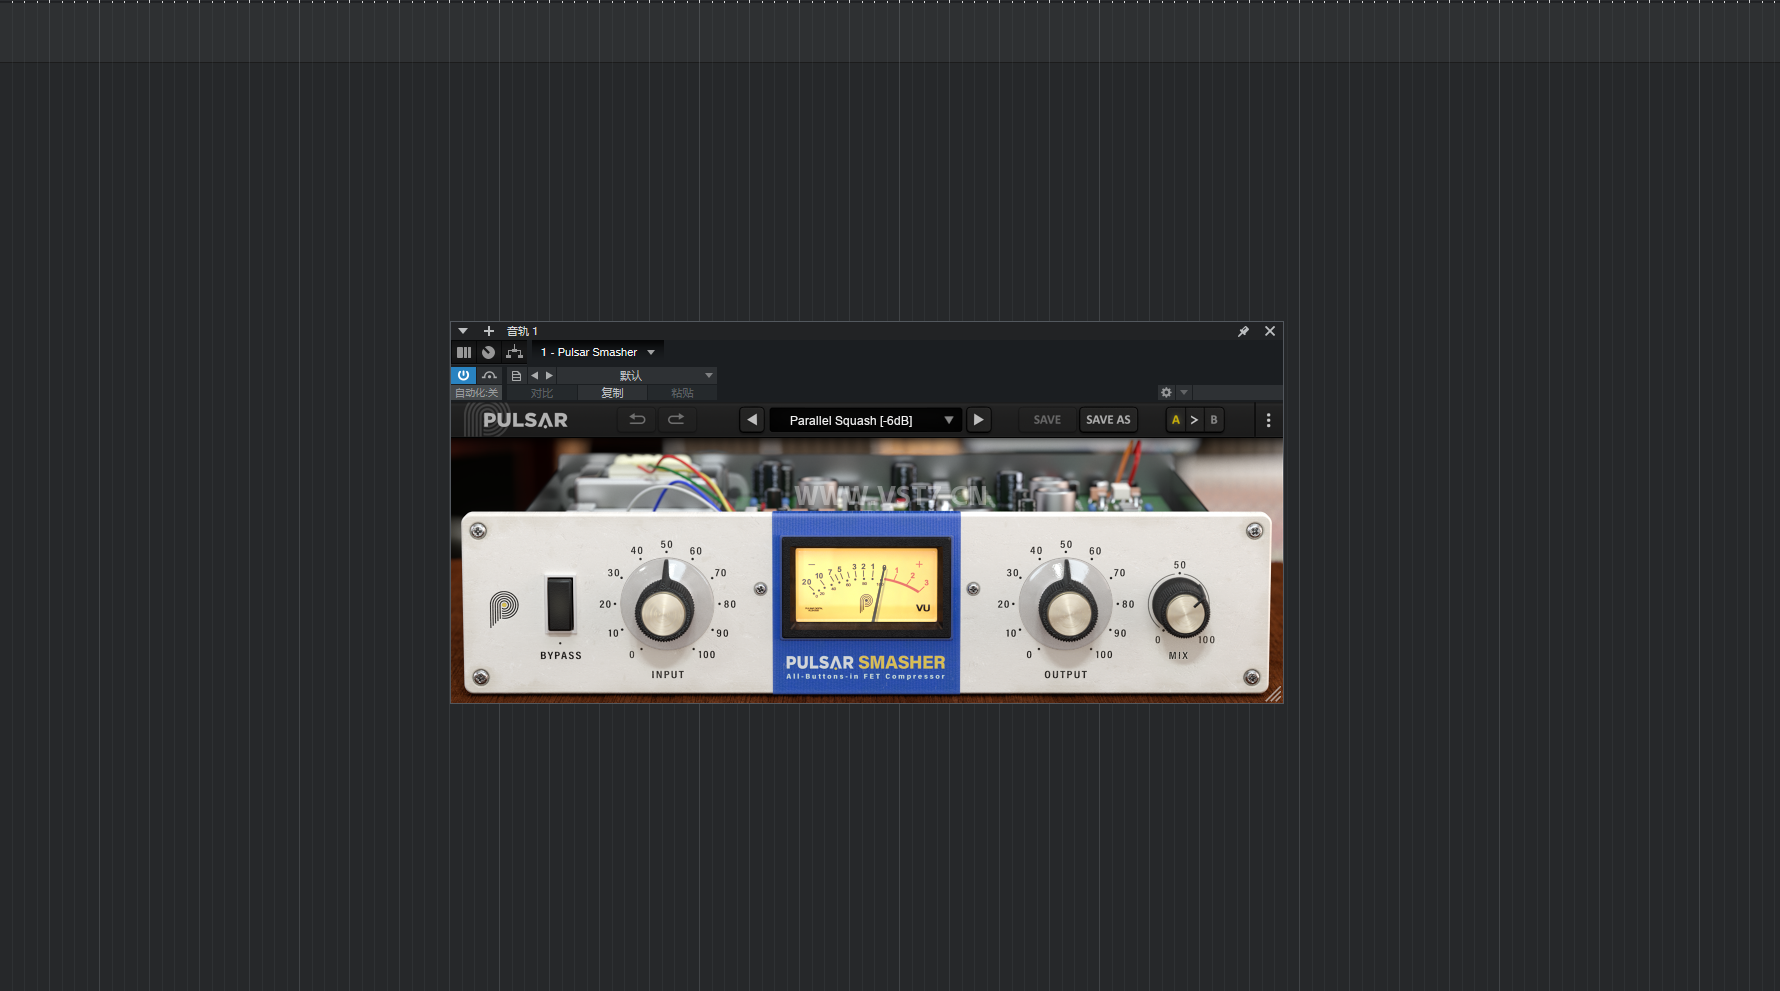Click the resize grip at plugin corner
The height and width of the screenshot is (991, 1780).
coord(1273,694)
